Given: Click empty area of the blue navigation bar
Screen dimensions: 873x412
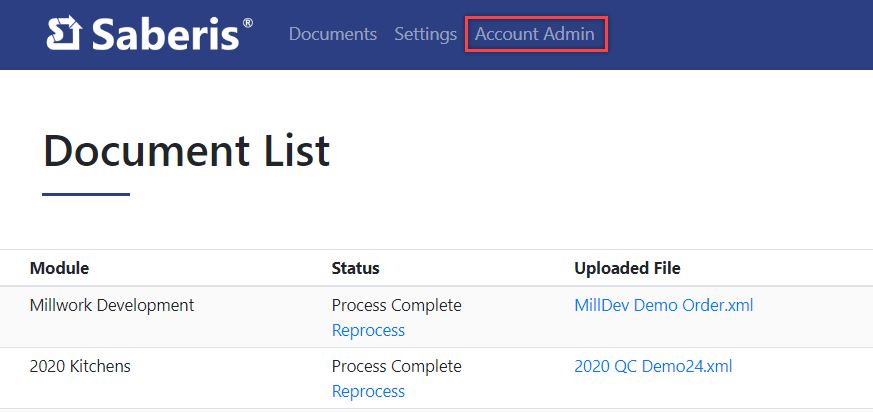Looking at the screenshot, I should [740, 34].
